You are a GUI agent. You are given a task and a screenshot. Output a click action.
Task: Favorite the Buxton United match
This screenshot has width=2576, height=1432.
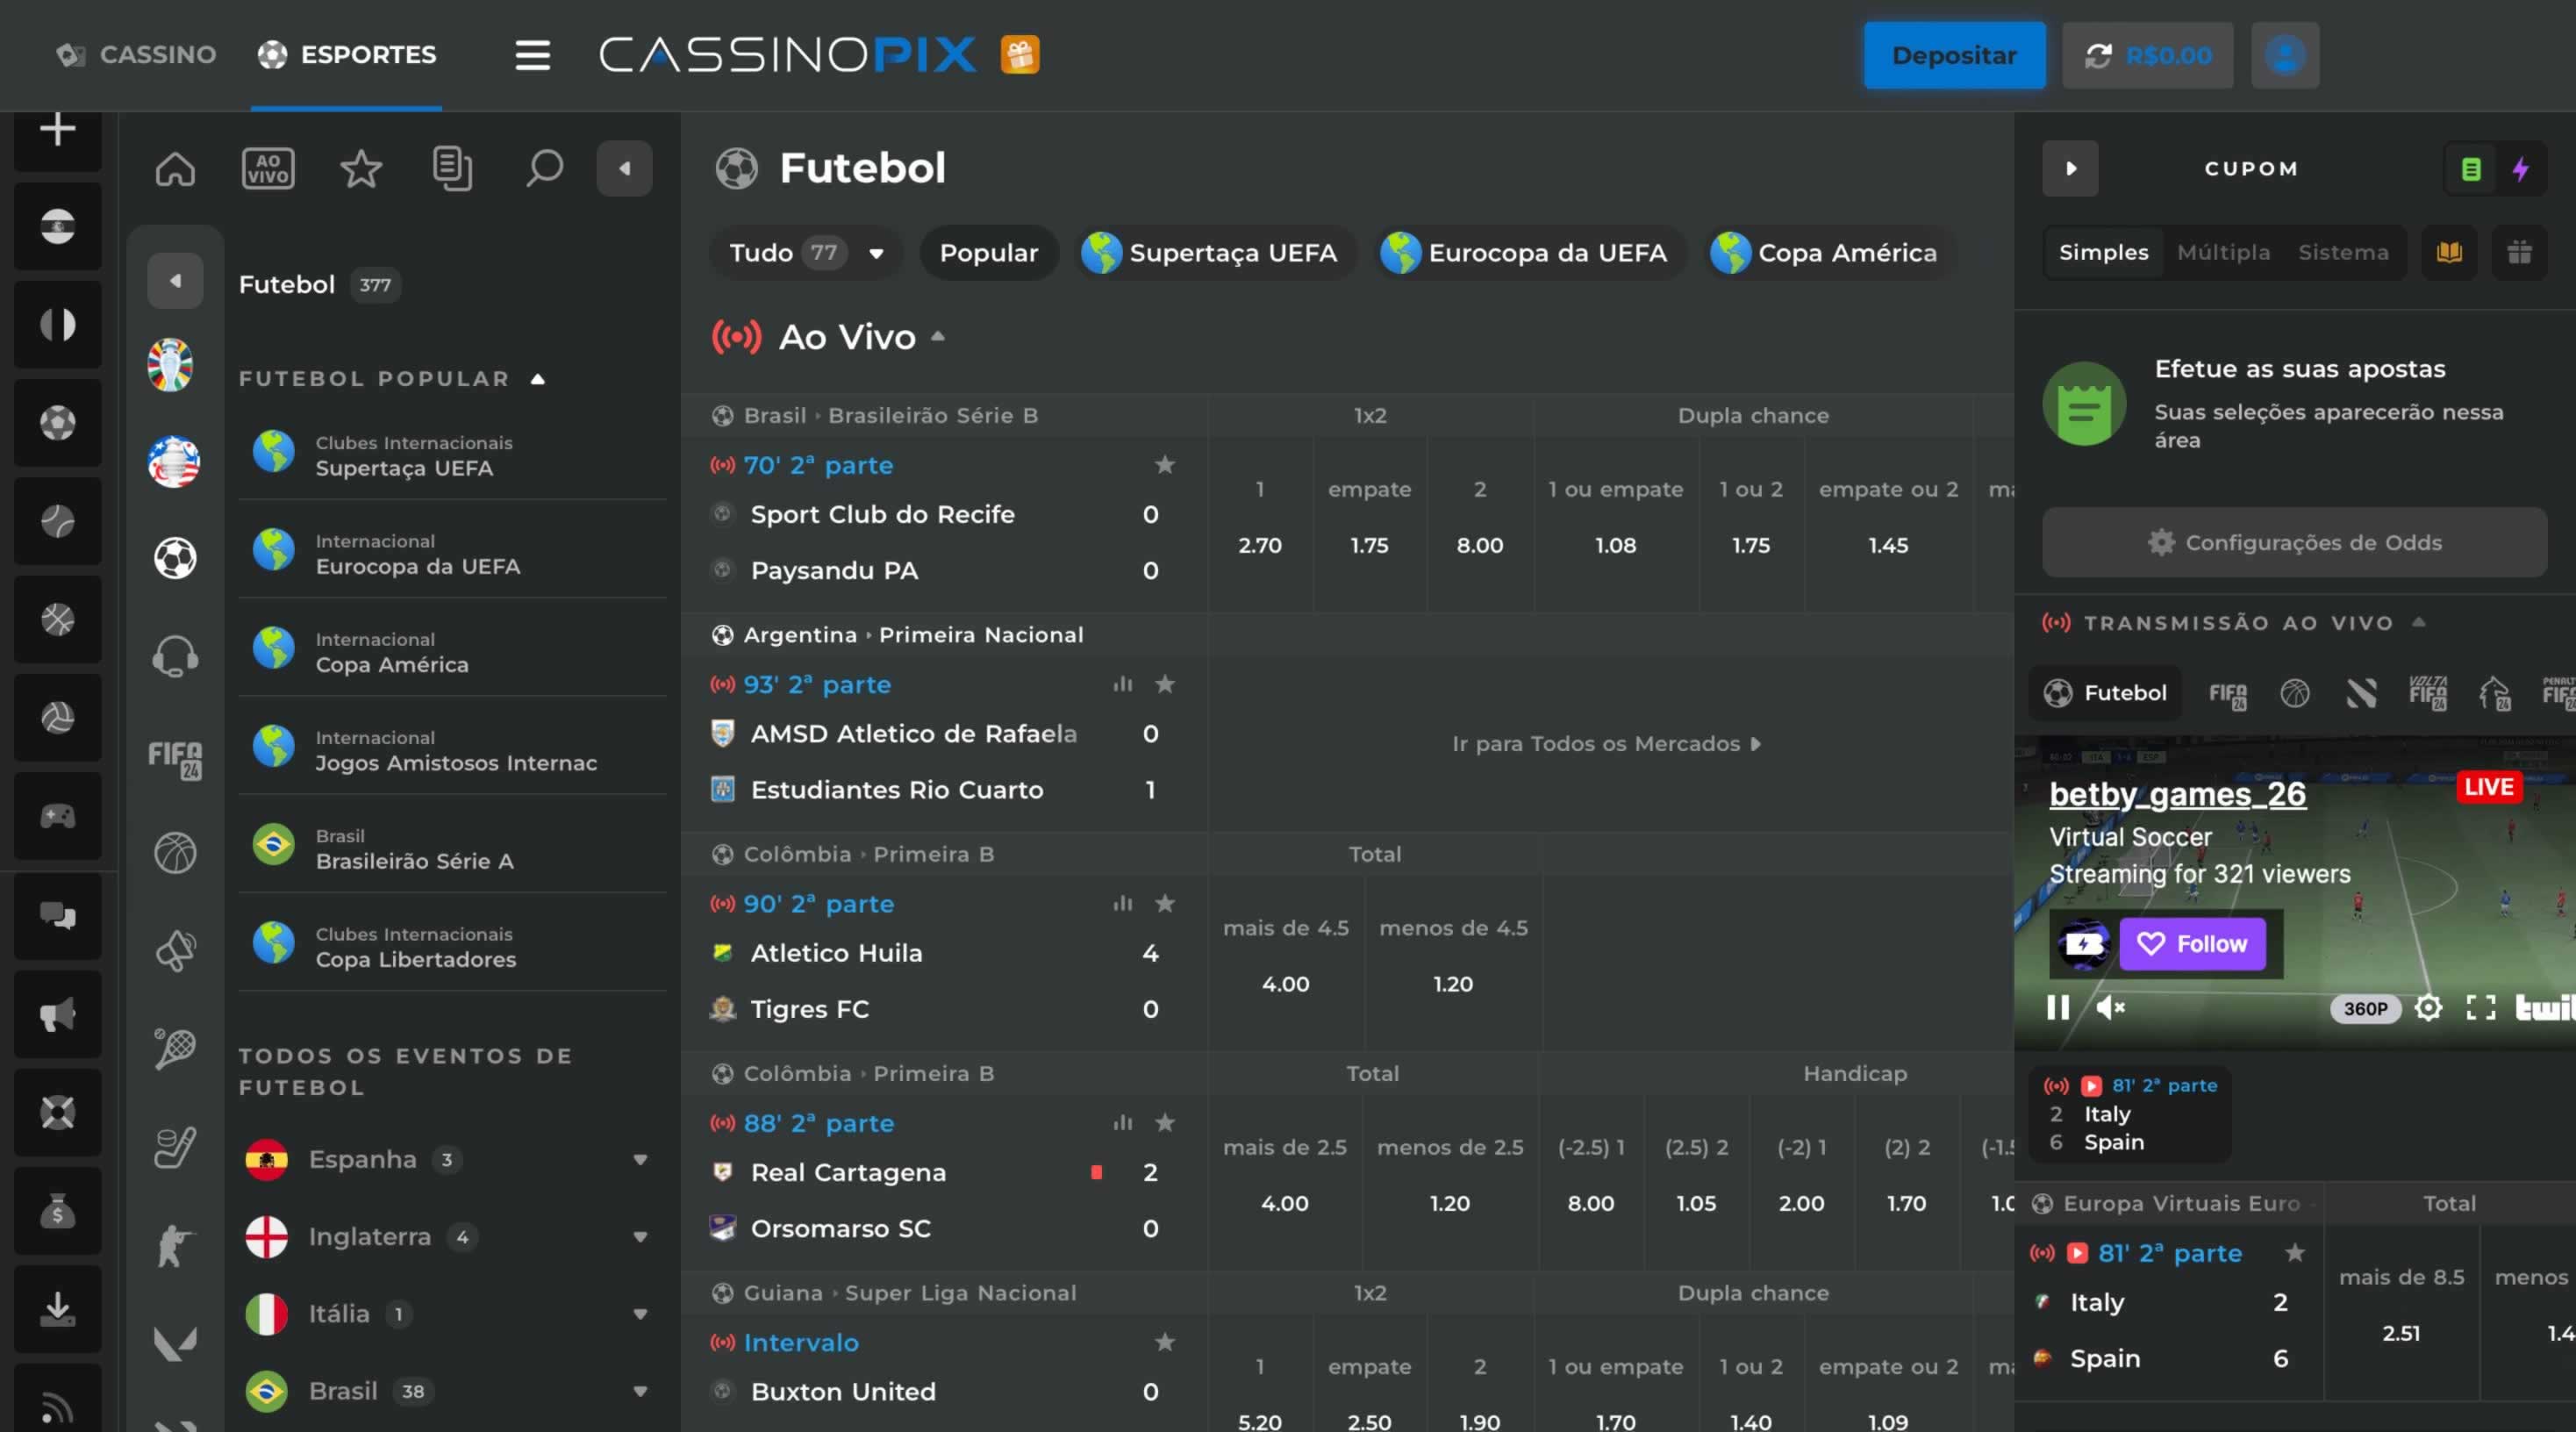point(1165,1342)
